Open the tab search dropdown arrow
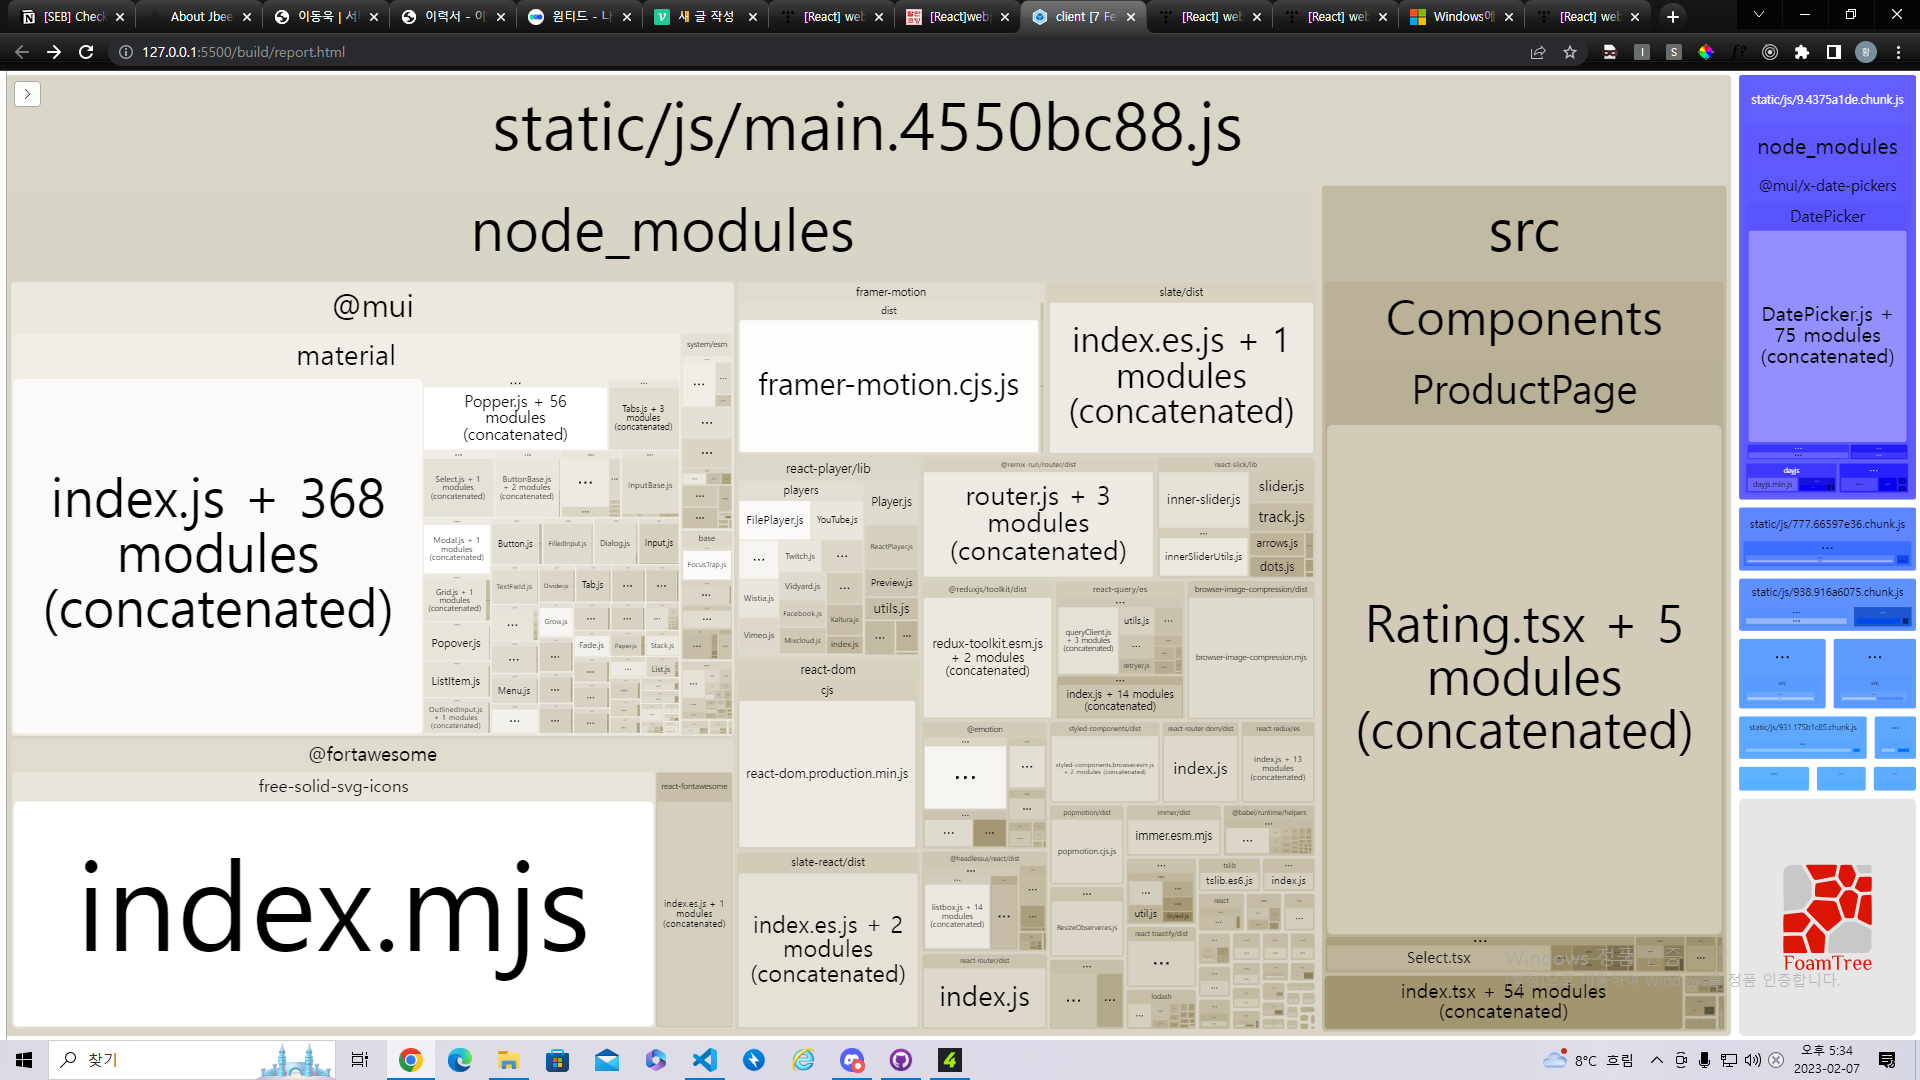 point(1758,16)
